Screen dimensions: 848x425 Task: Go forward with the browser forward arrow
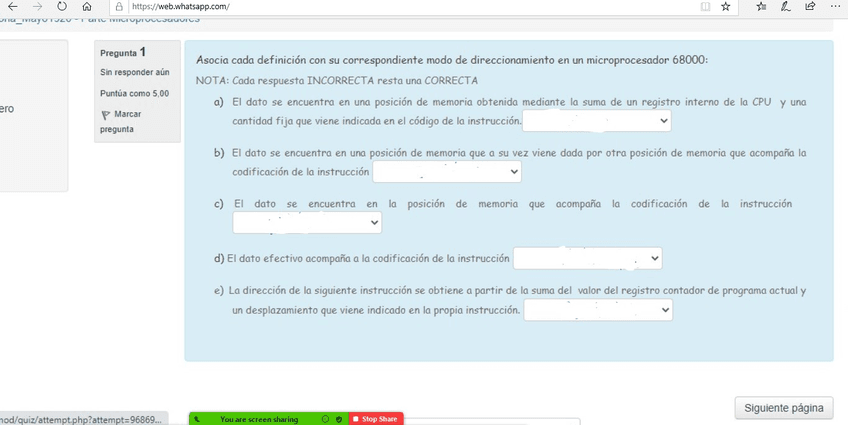point(37,6)
